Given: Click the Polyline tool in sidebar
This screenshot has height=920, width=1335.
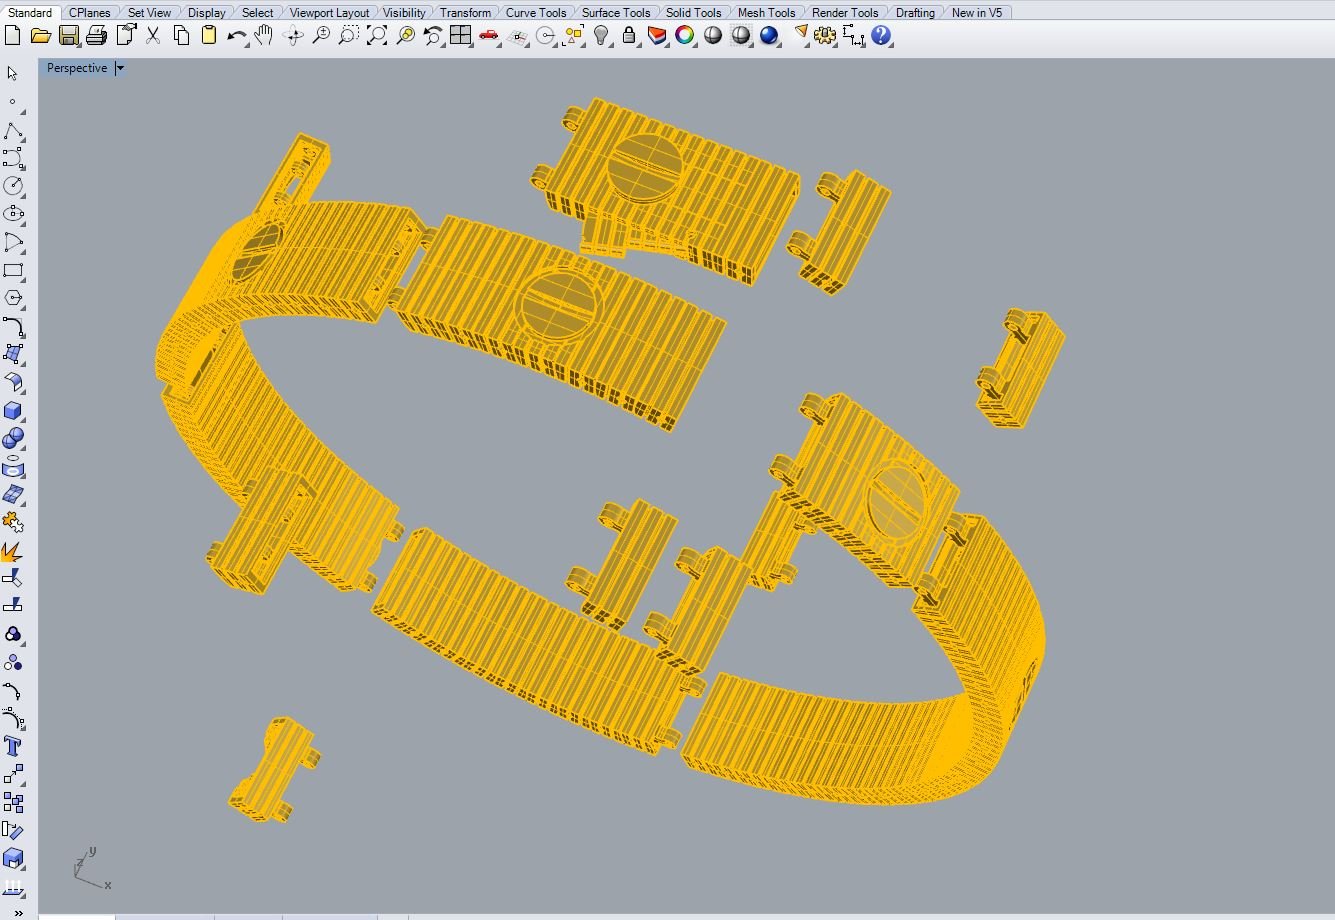Looking at the screenshot, I should pos(13,132).
